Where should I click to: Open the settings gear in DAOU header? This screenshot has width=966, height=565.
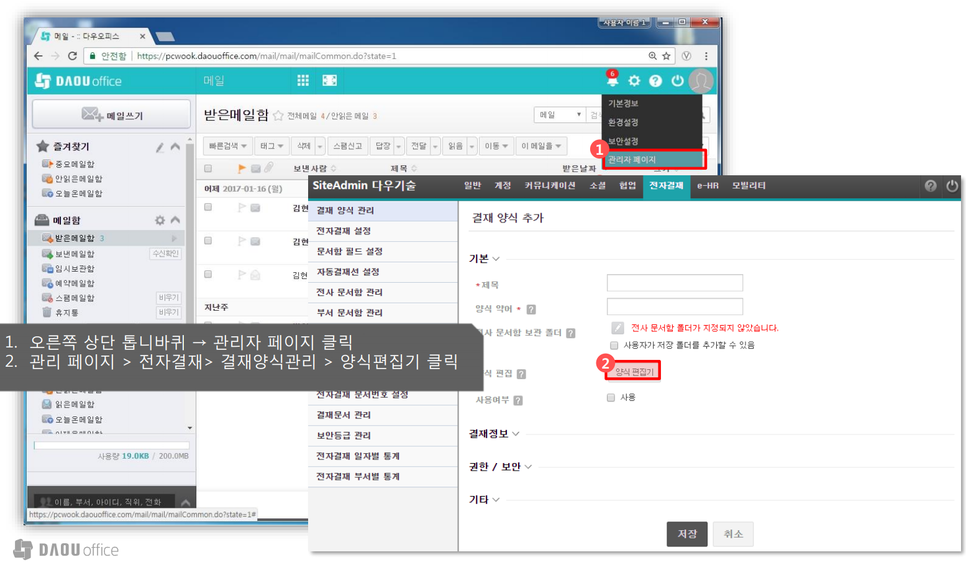click(634, 81)
